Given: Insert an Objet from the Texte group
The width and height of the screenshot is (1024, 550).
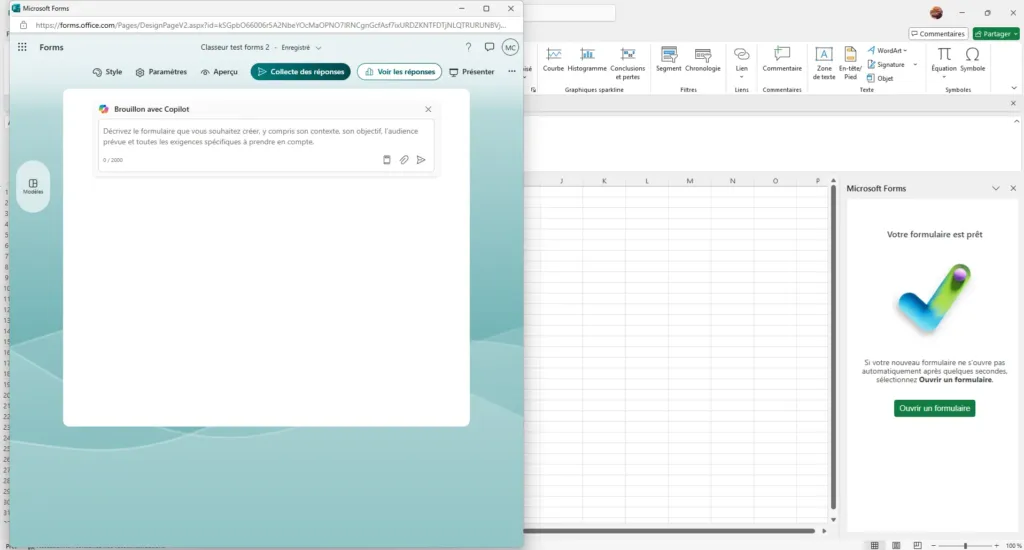Looking at the screenshot, I should [880, 78].
